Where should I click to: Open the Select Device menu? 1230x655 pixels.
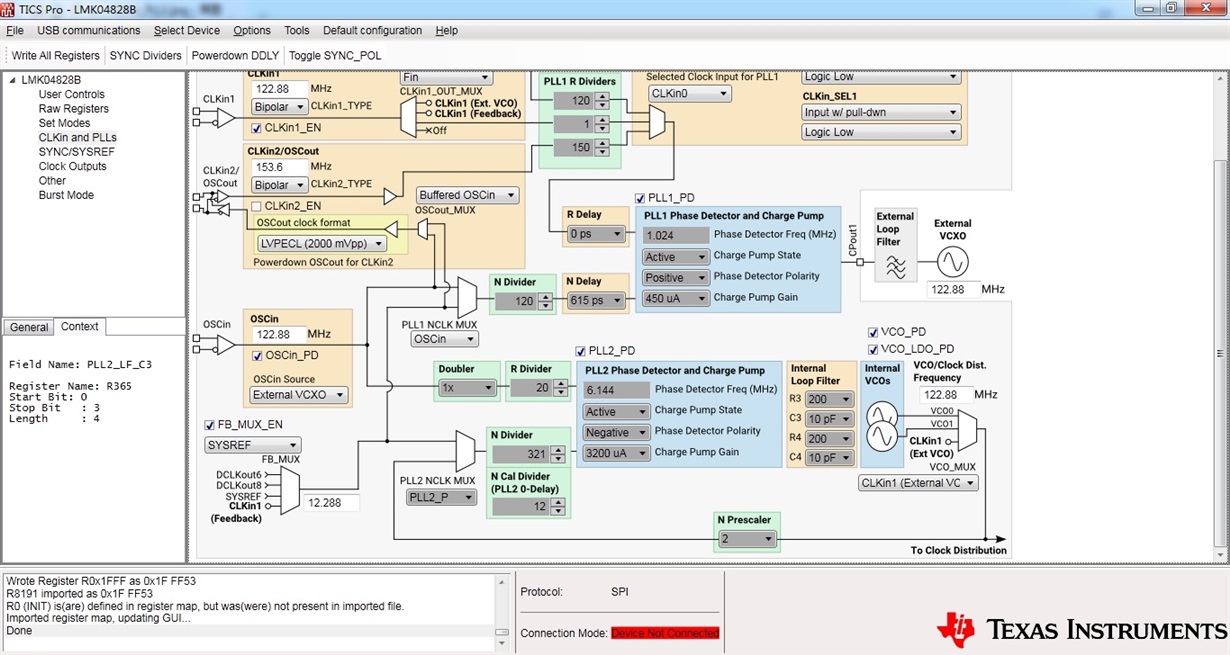coord(187,30)
